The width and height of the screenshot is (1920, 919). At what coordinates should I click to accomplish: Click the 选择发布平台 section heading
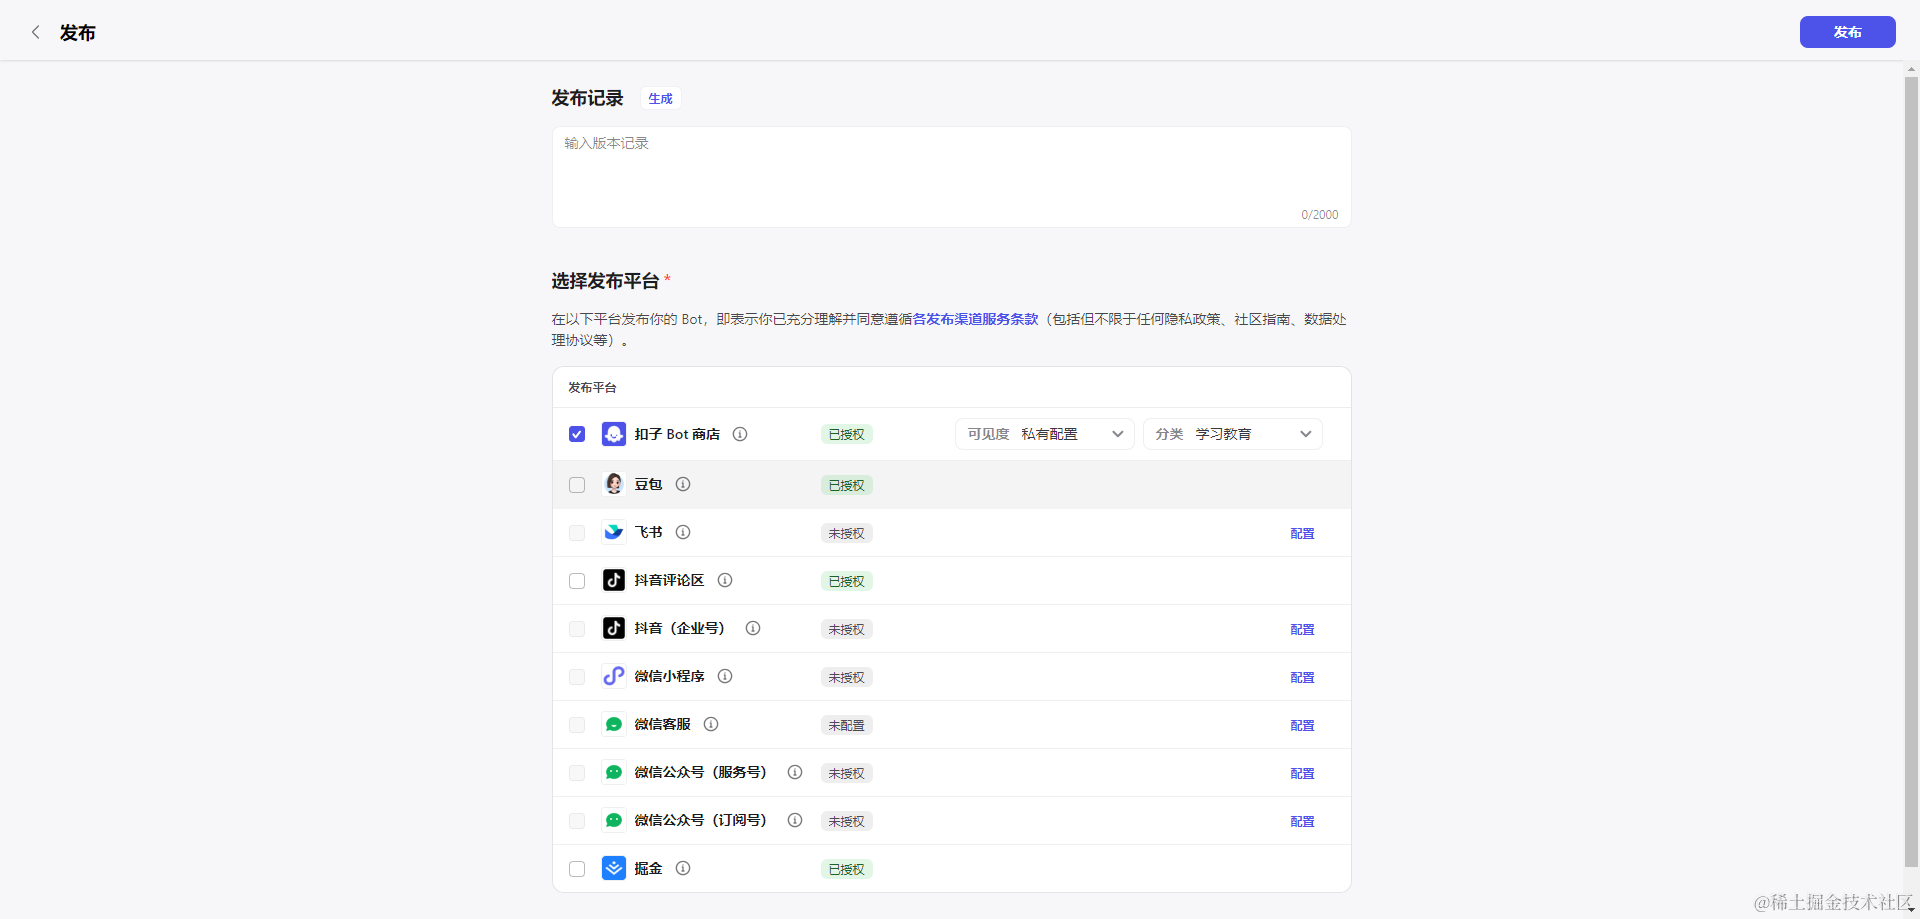click(605, 281)
